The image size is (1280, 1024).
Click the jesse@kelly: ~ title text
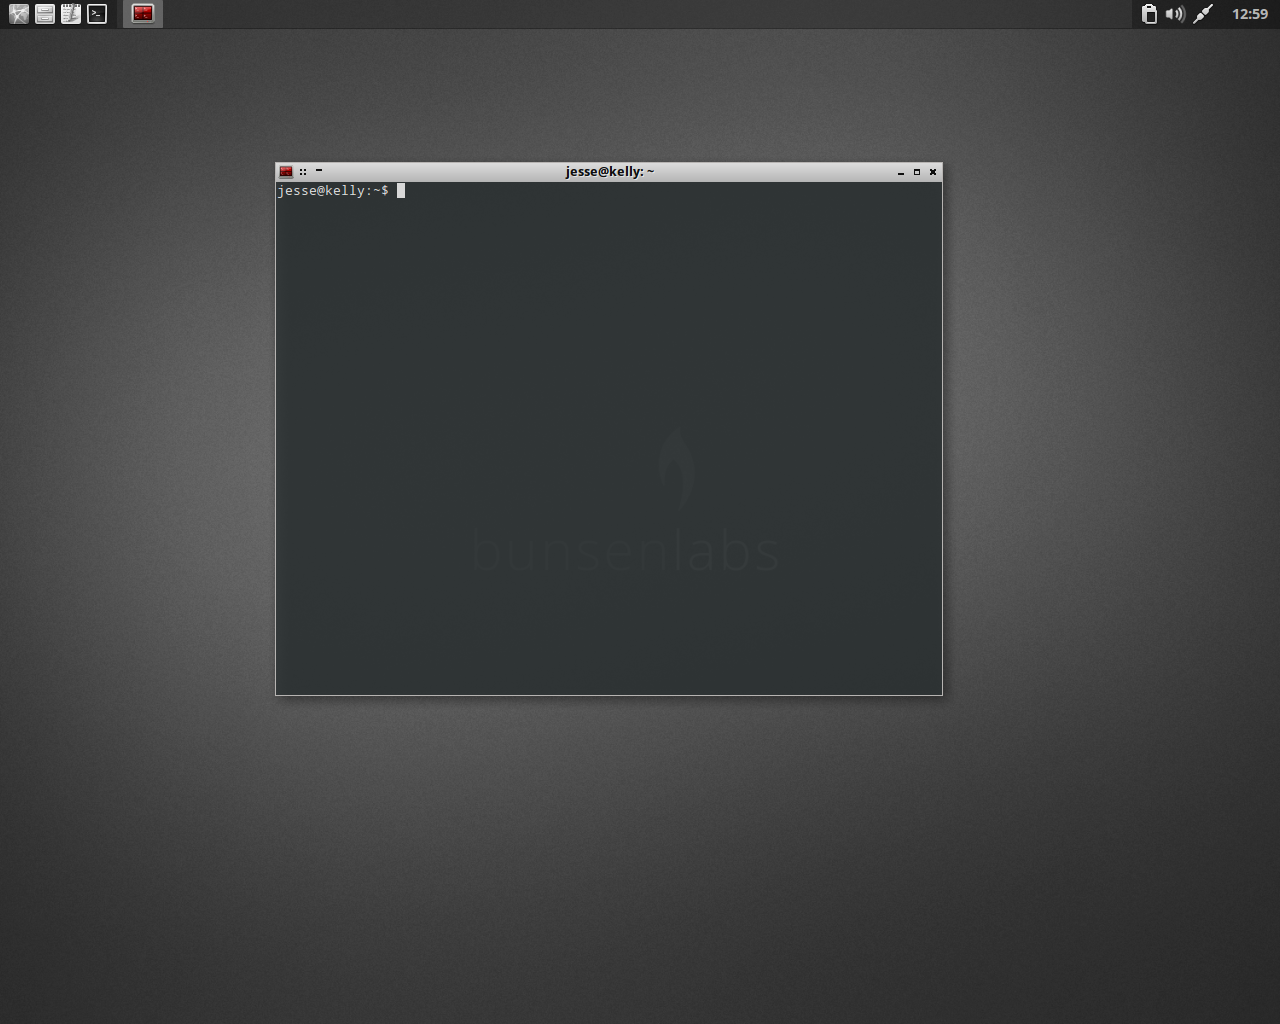coord(610,172)
